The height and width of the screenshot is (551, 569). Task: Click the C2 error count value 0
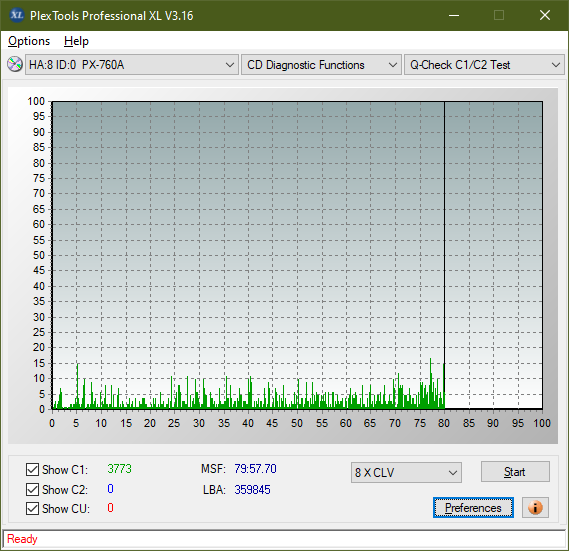point(111,489)
